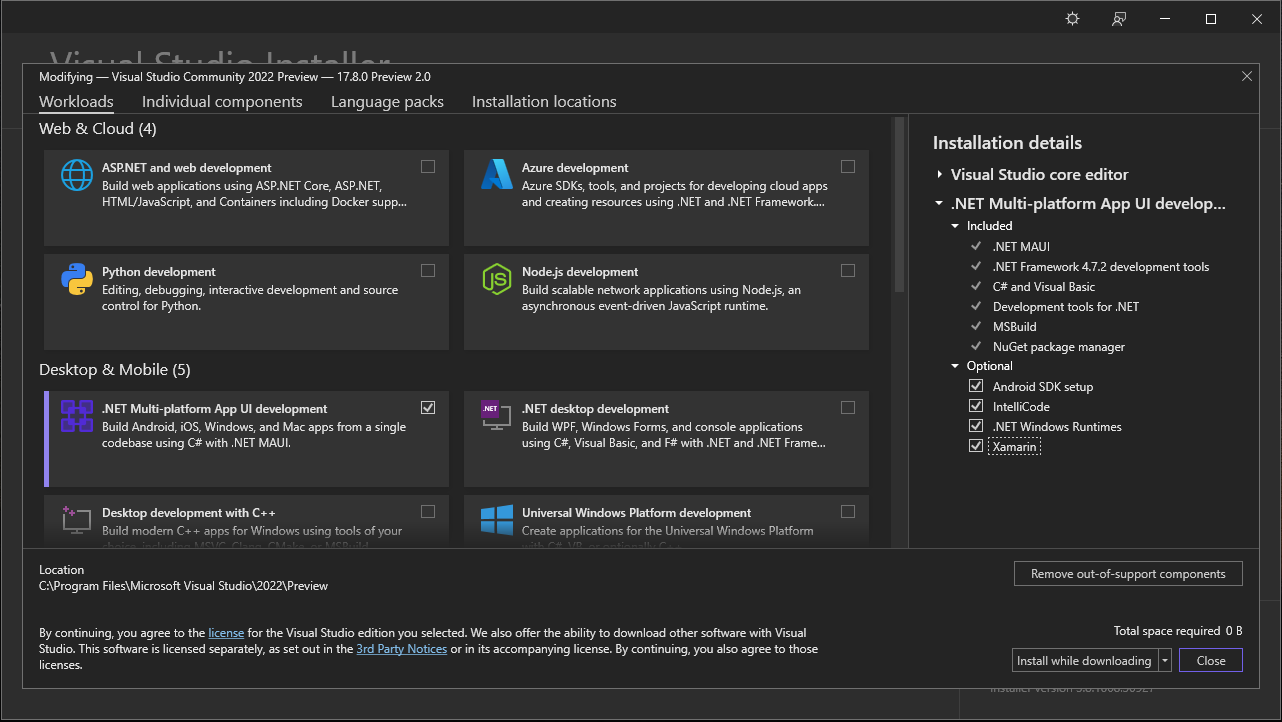
Task: Check the .NET desktop development workload
Action: pyautogui.click(x=848, y=408)
